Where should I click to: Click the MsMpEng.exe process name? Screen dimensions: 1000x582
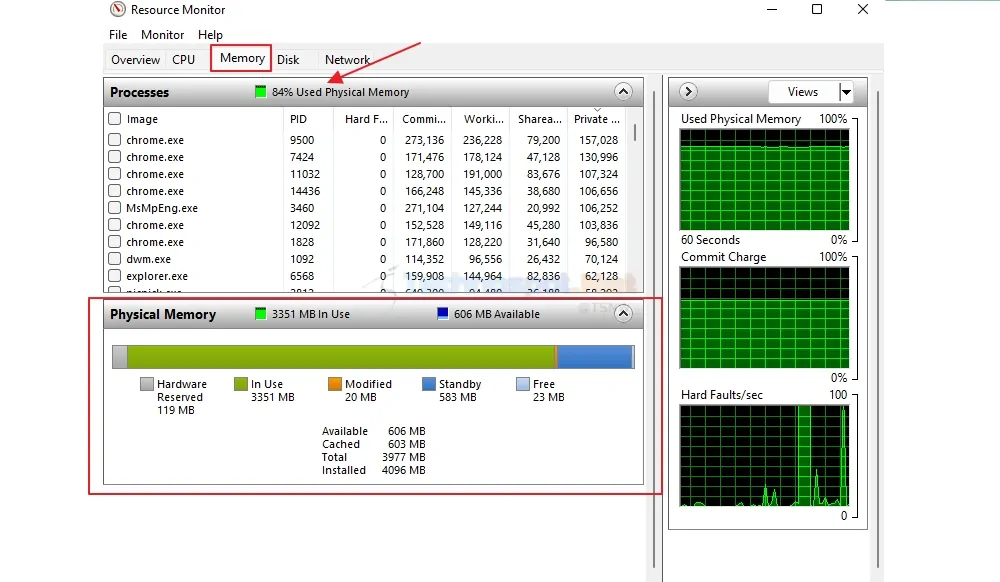coord(162,208)
